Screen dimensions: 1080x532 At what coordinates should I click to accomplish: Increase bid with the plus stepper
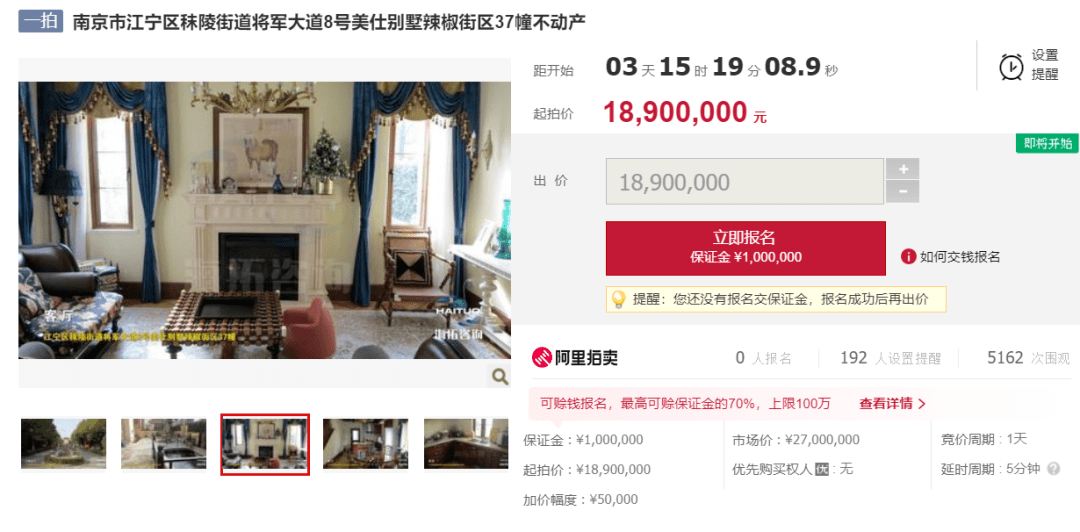[902, 169]
